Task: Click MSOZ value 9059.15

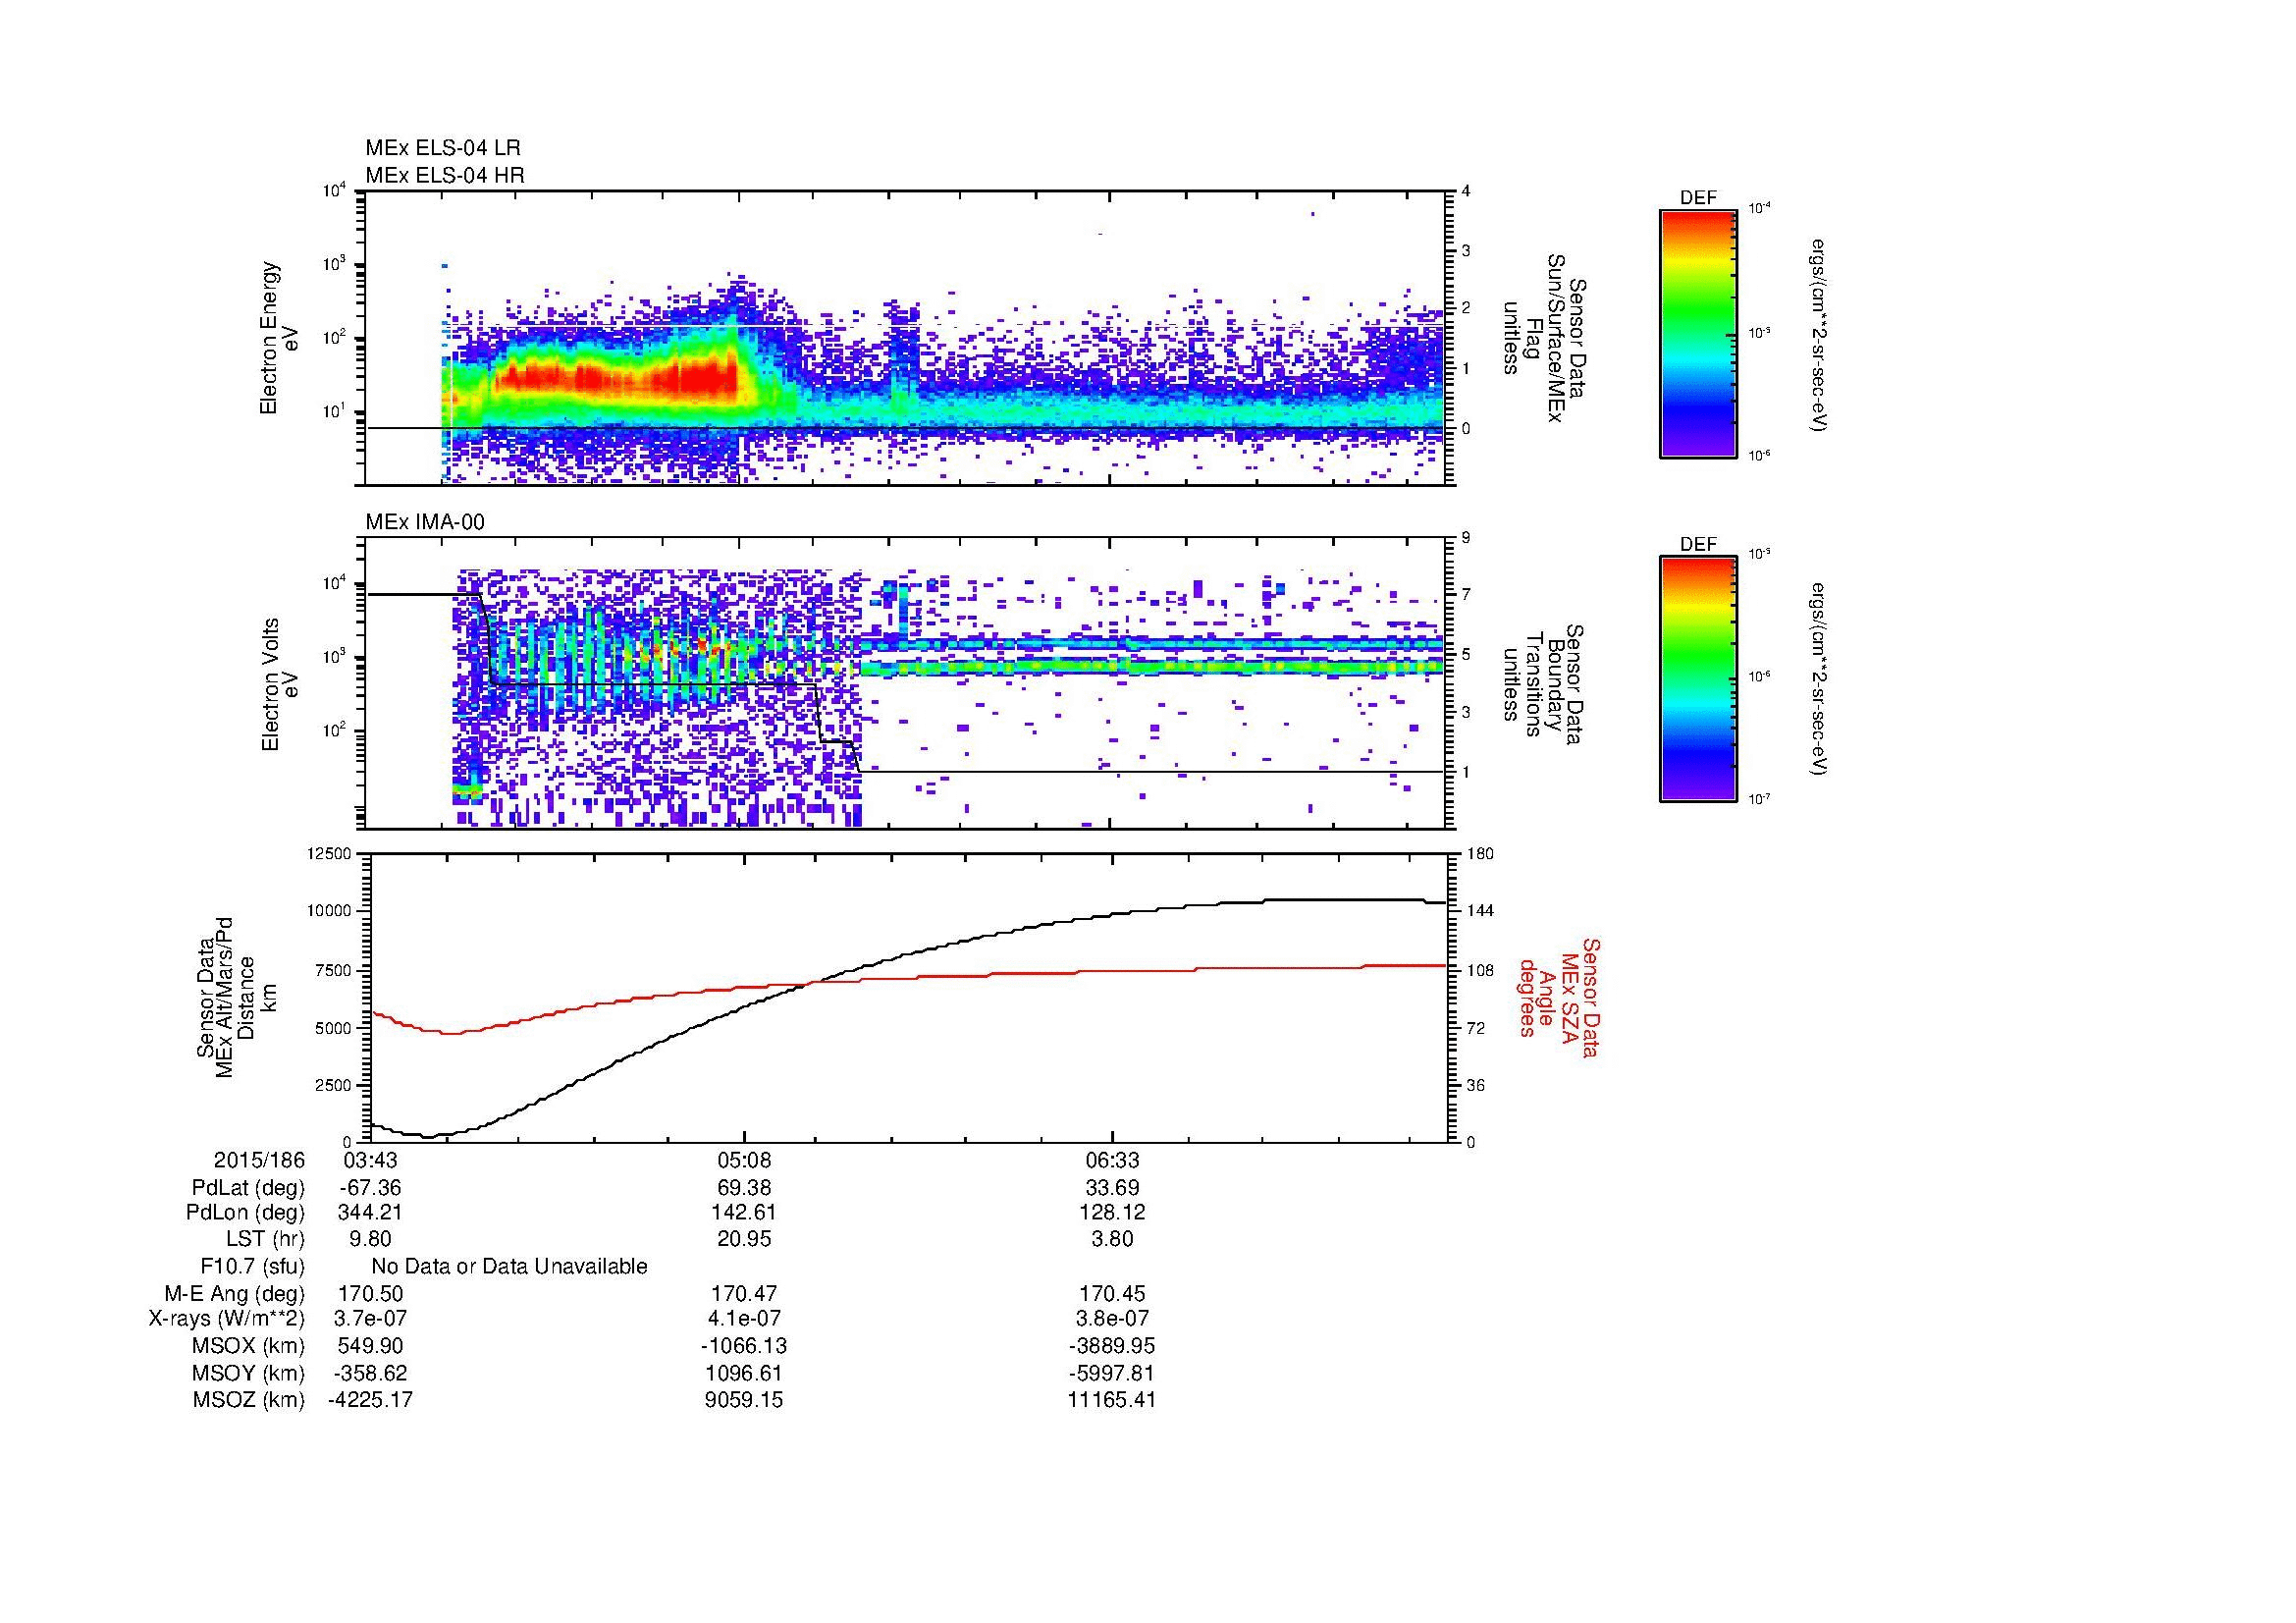Action: click(744, 1400)
